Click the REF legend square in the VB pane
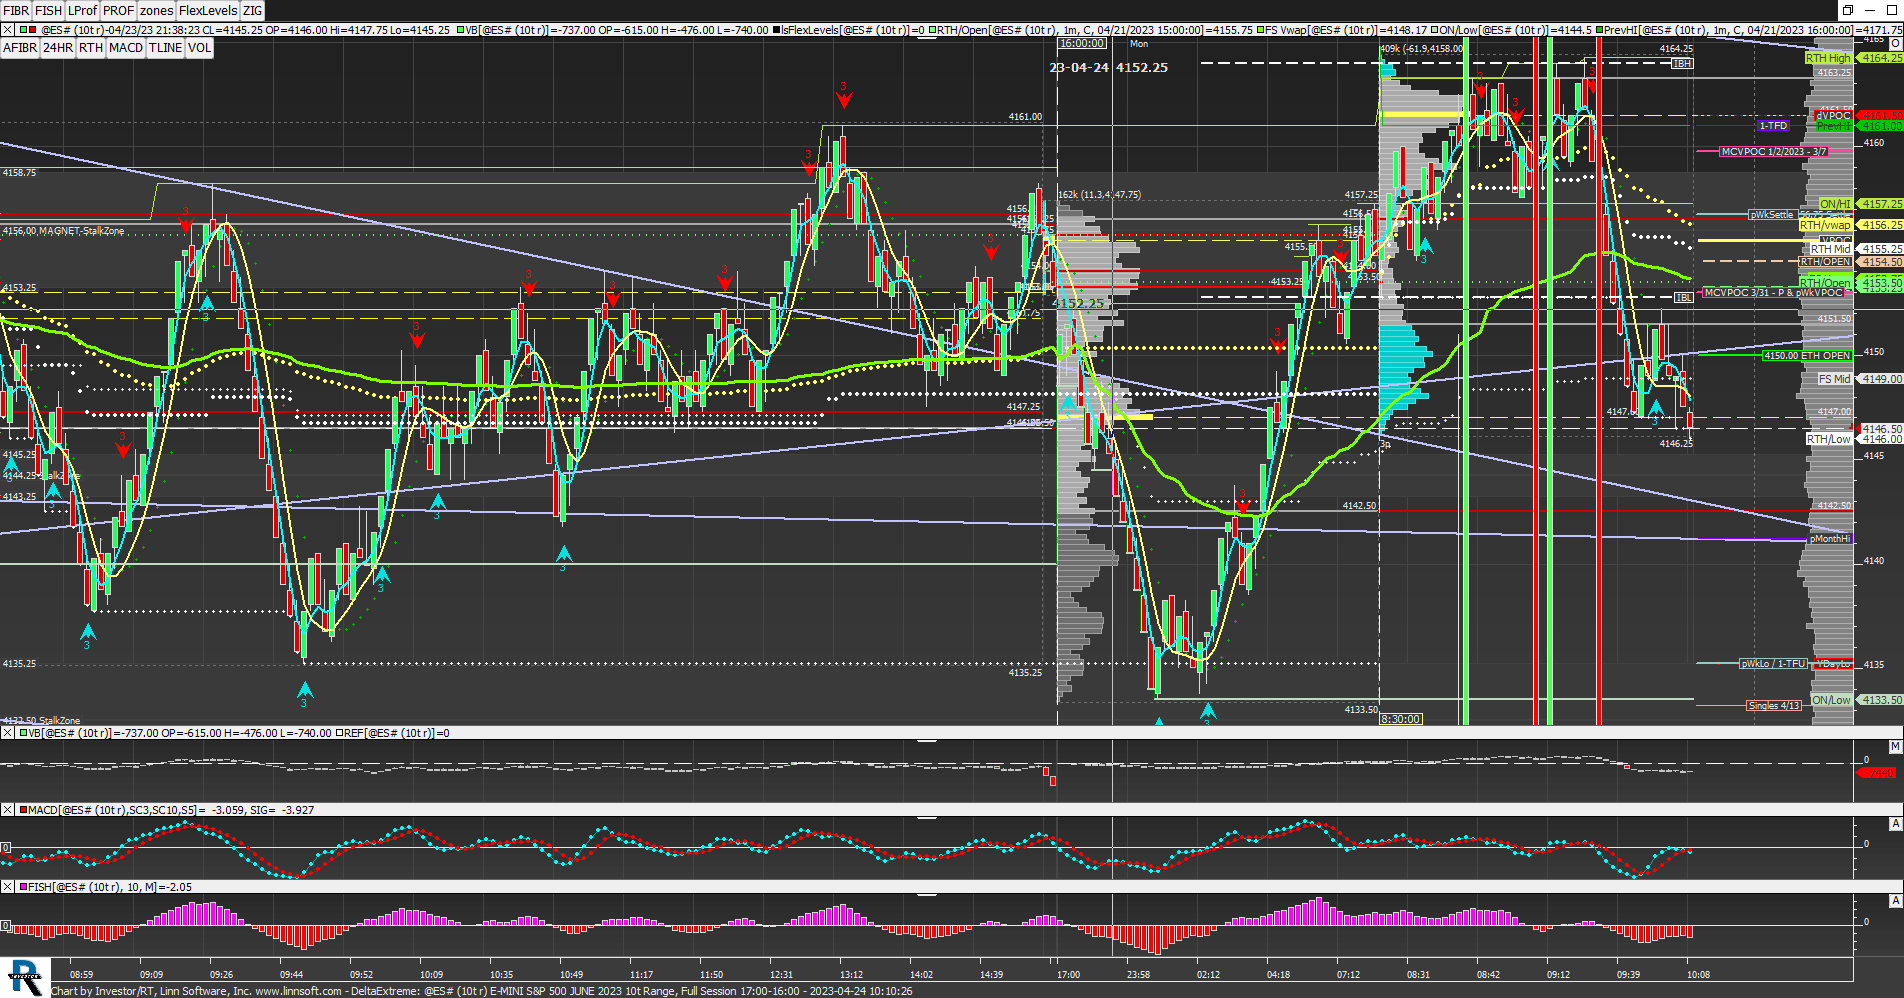Viewport: 1904px width, 998px height. [x=340, y=733]
